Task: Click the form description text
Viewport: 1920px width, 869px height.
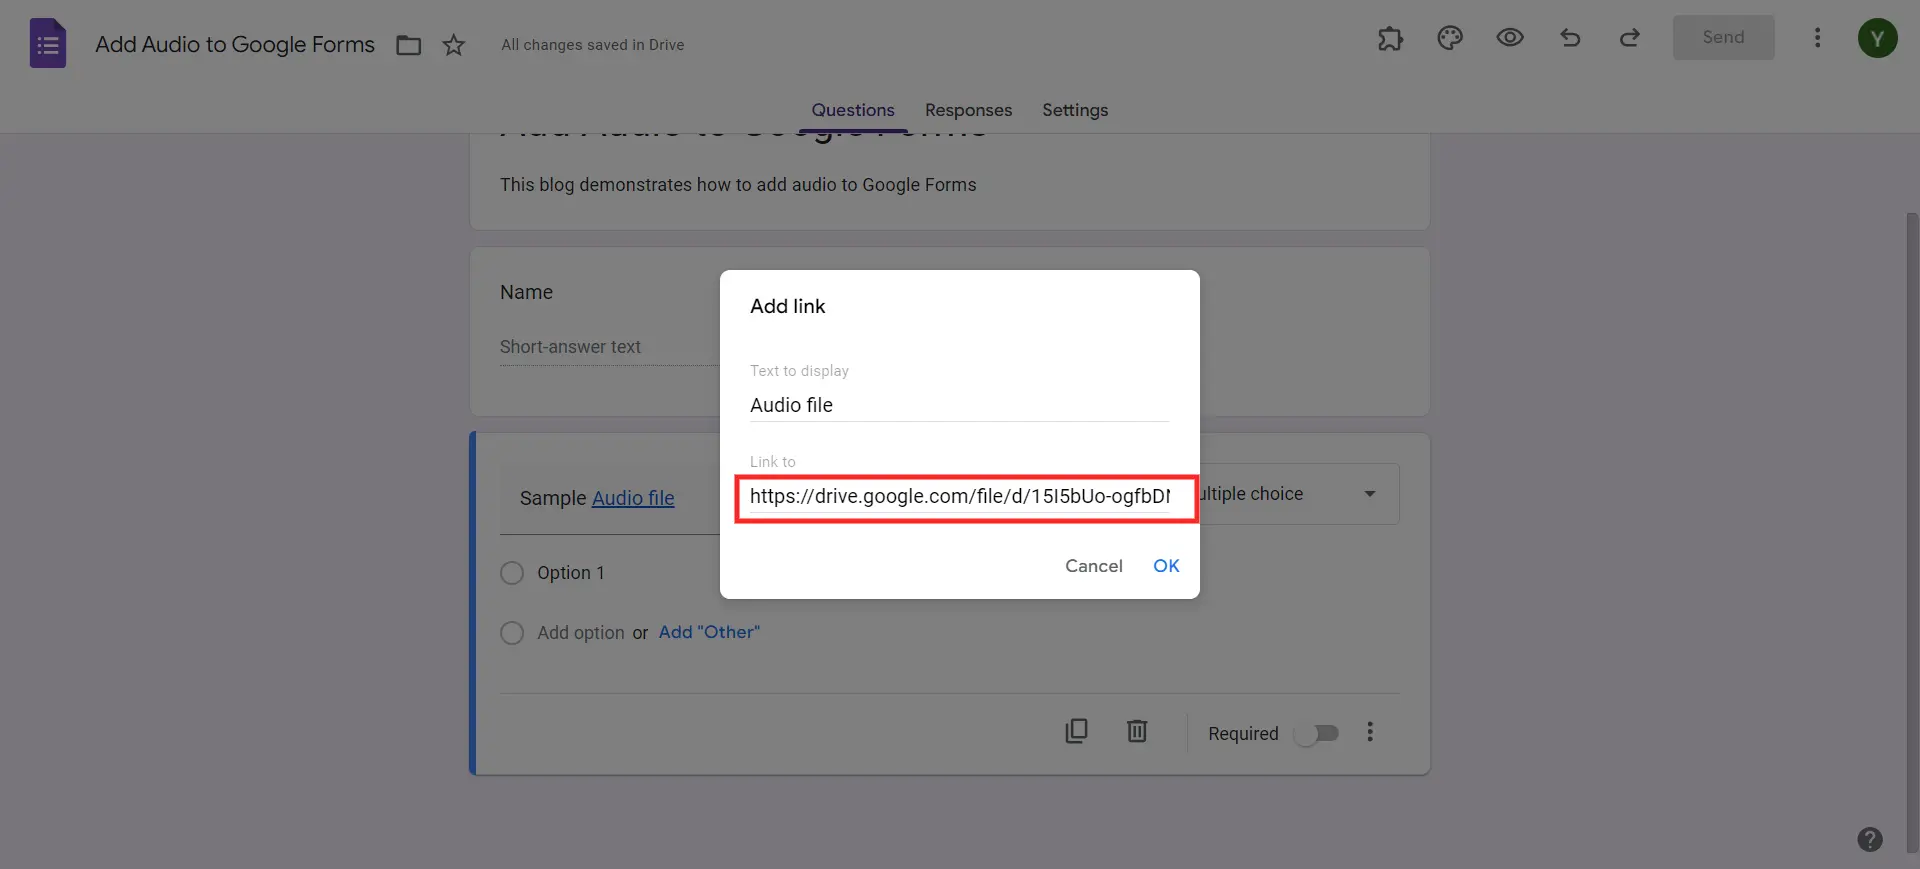Action: tap(738, 185)
